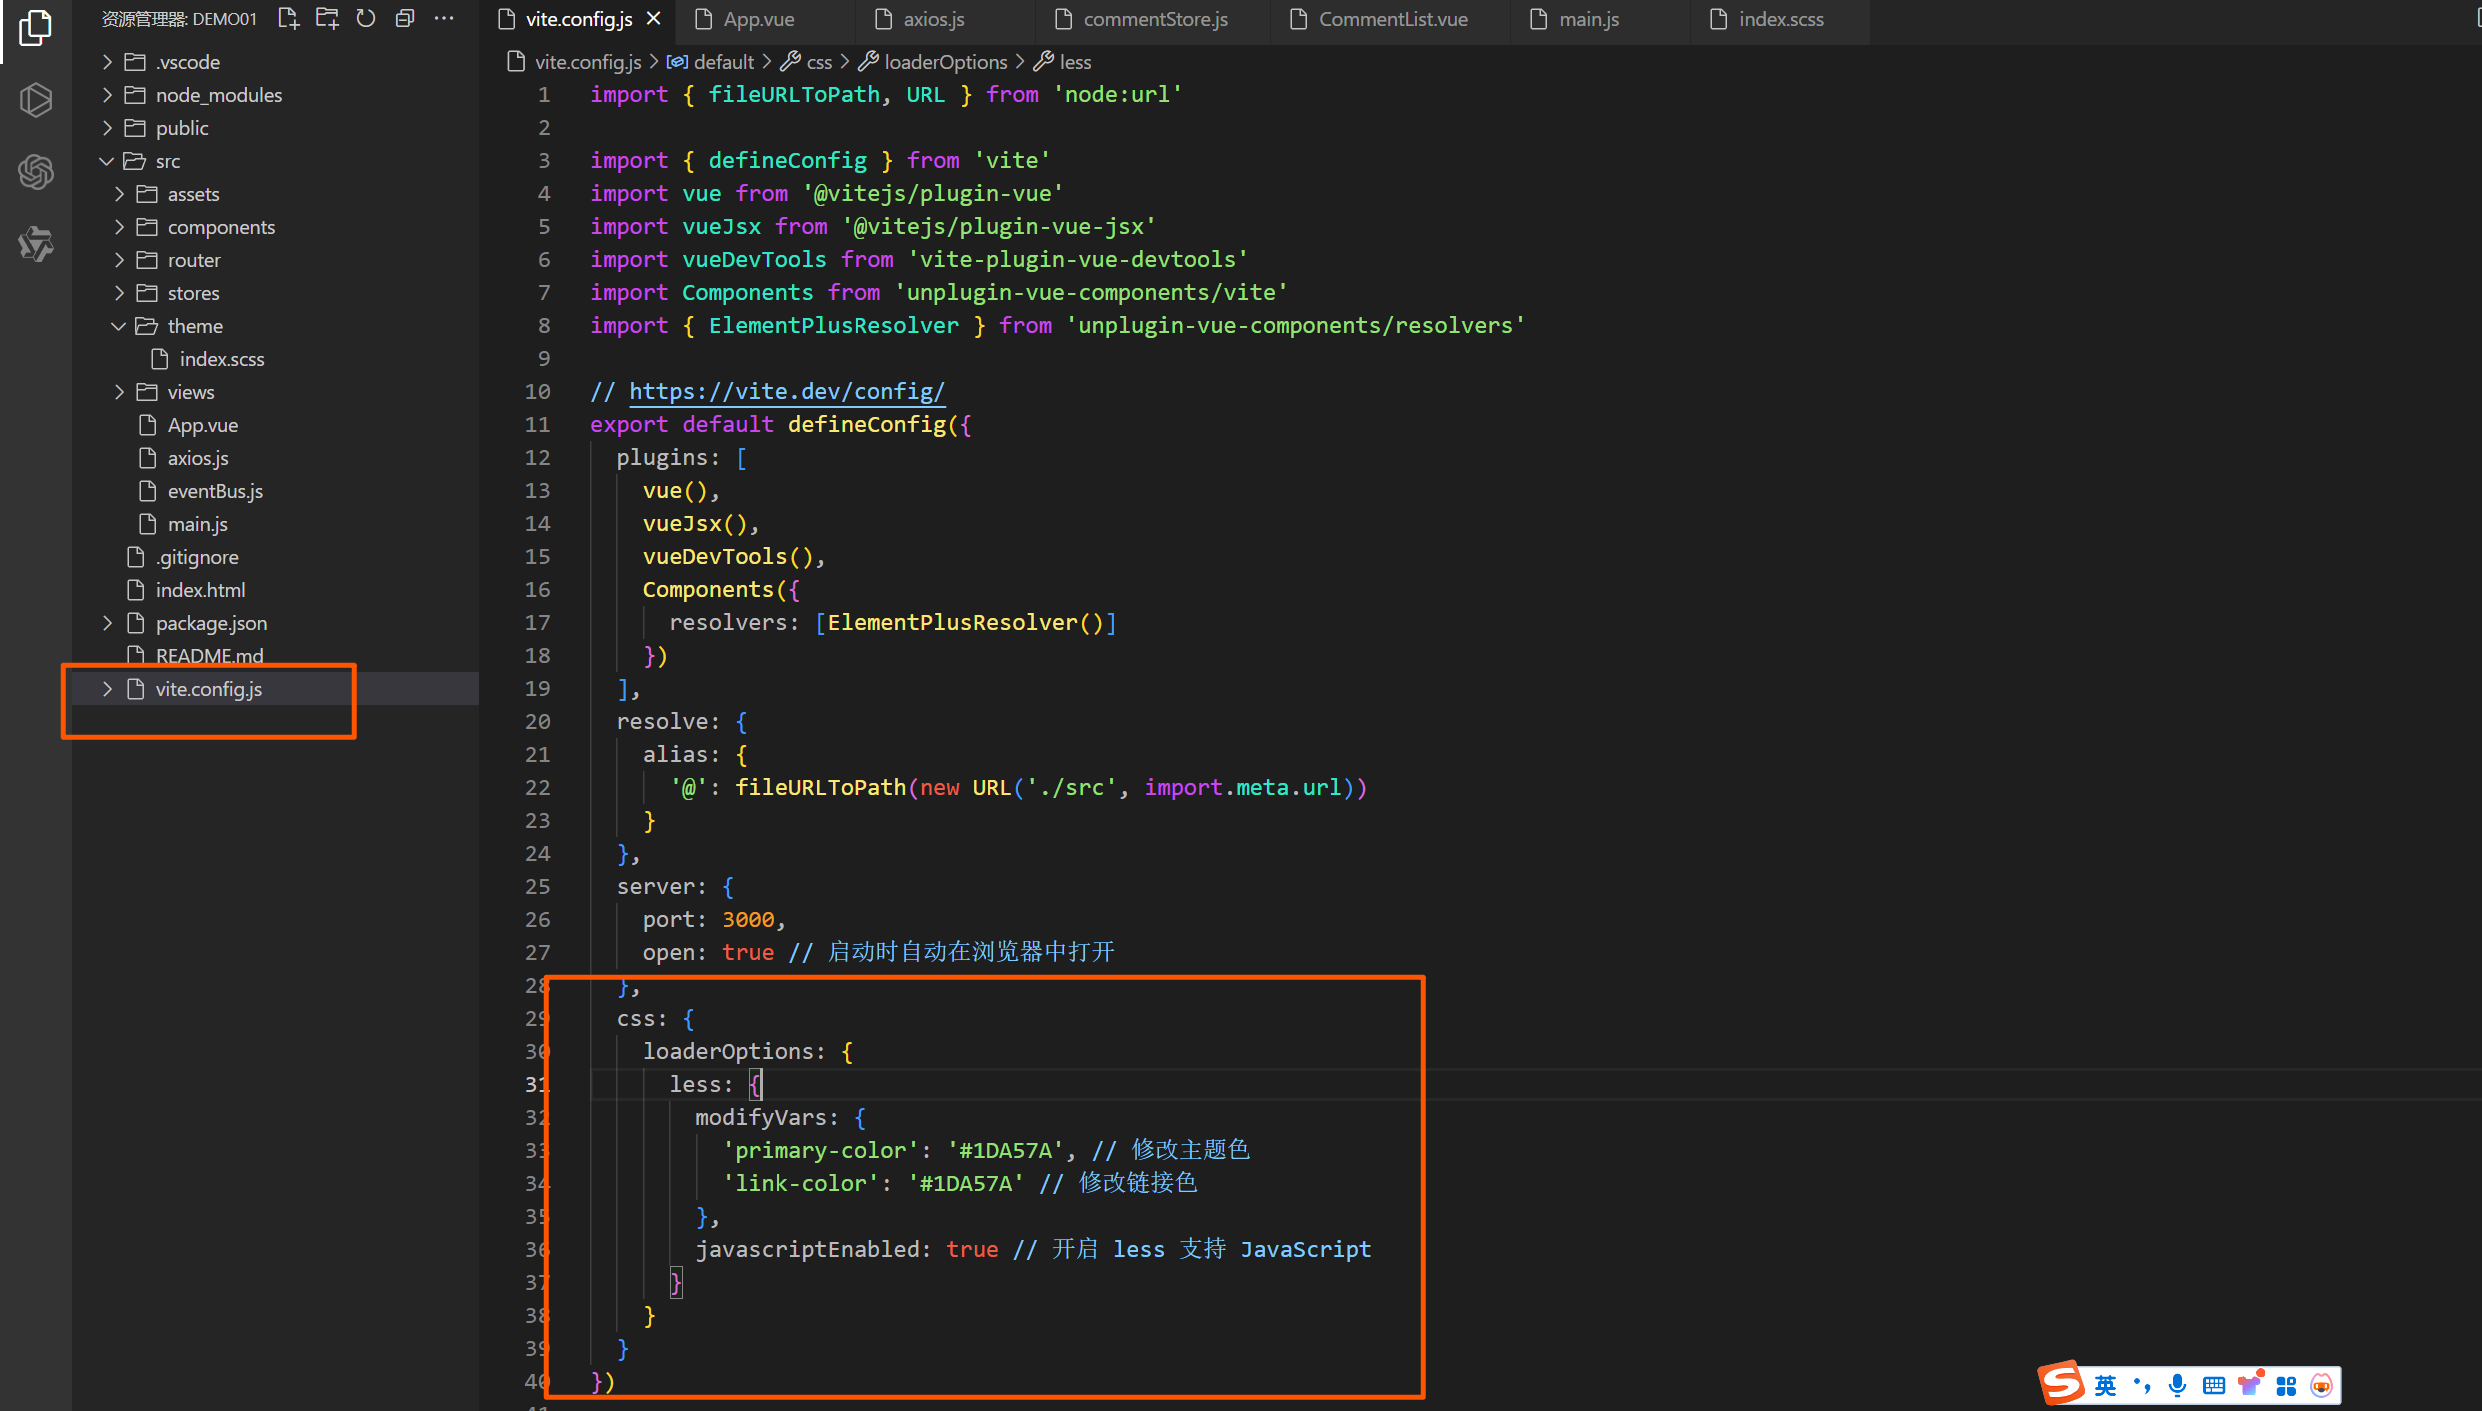Expand the package.json nested files

click(x=107, y=623)
